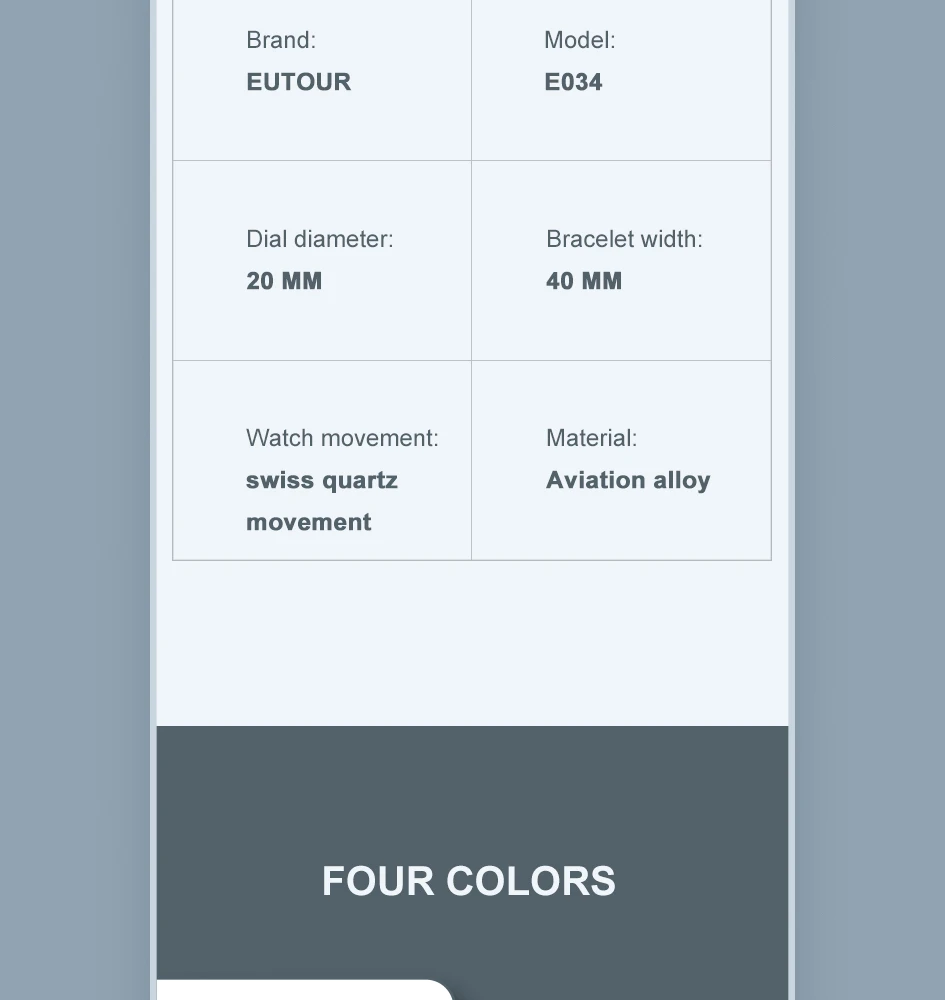Click the "Brand:" label
The width and height of the screenshot is (945, 1000).
tap(281, 40)
